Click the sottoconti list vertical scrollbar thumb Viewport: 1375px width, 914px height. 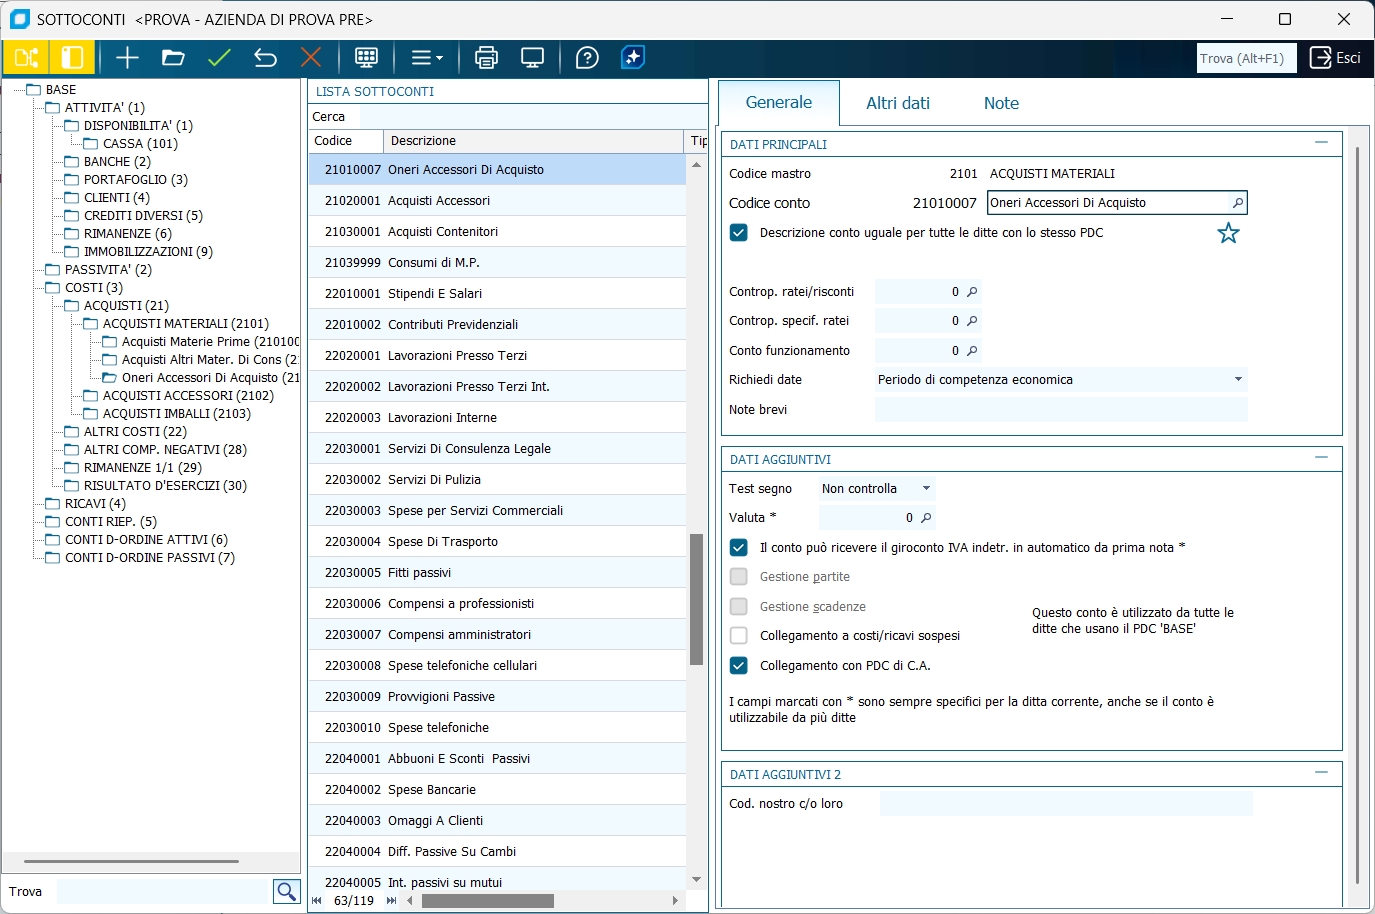click(696, 599)
